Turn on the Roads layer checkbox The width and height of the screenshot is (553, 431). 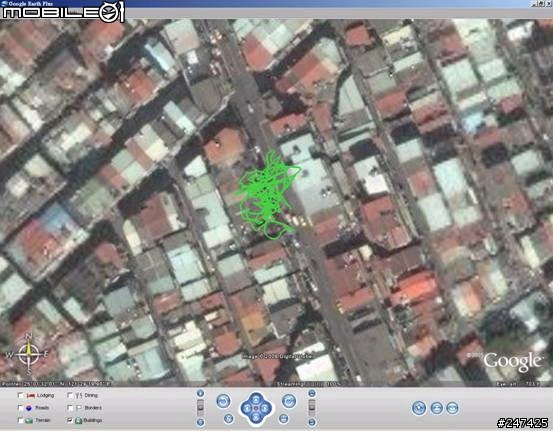point(20,408)
